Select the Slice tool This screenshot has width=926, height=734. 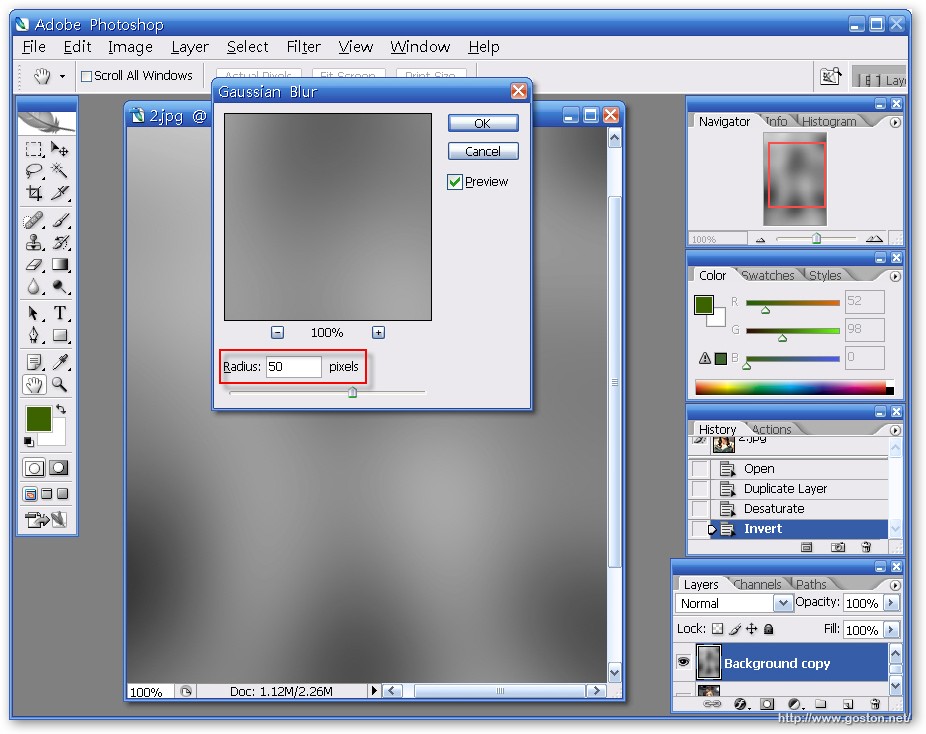click(60, 193)
